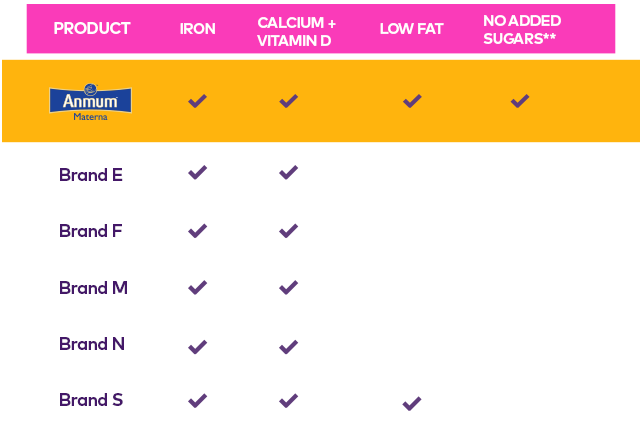Select the LOW FAT column header
This screenshot has width=640, height=430.
point(411,29)
